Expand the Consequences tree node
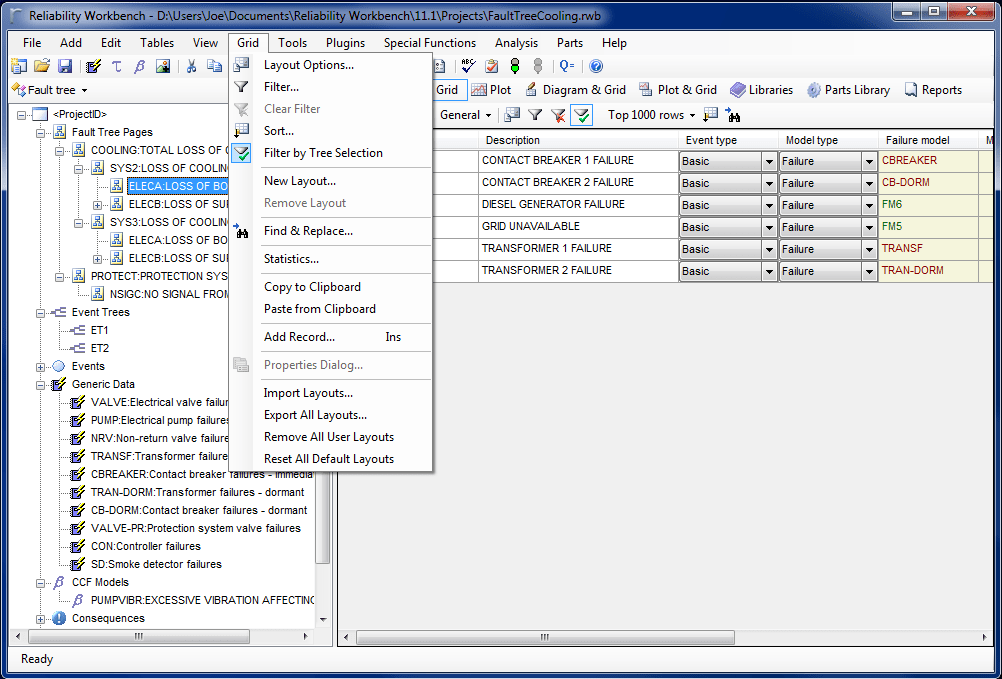Screen dimensions: 1002x679 (40, 618)
